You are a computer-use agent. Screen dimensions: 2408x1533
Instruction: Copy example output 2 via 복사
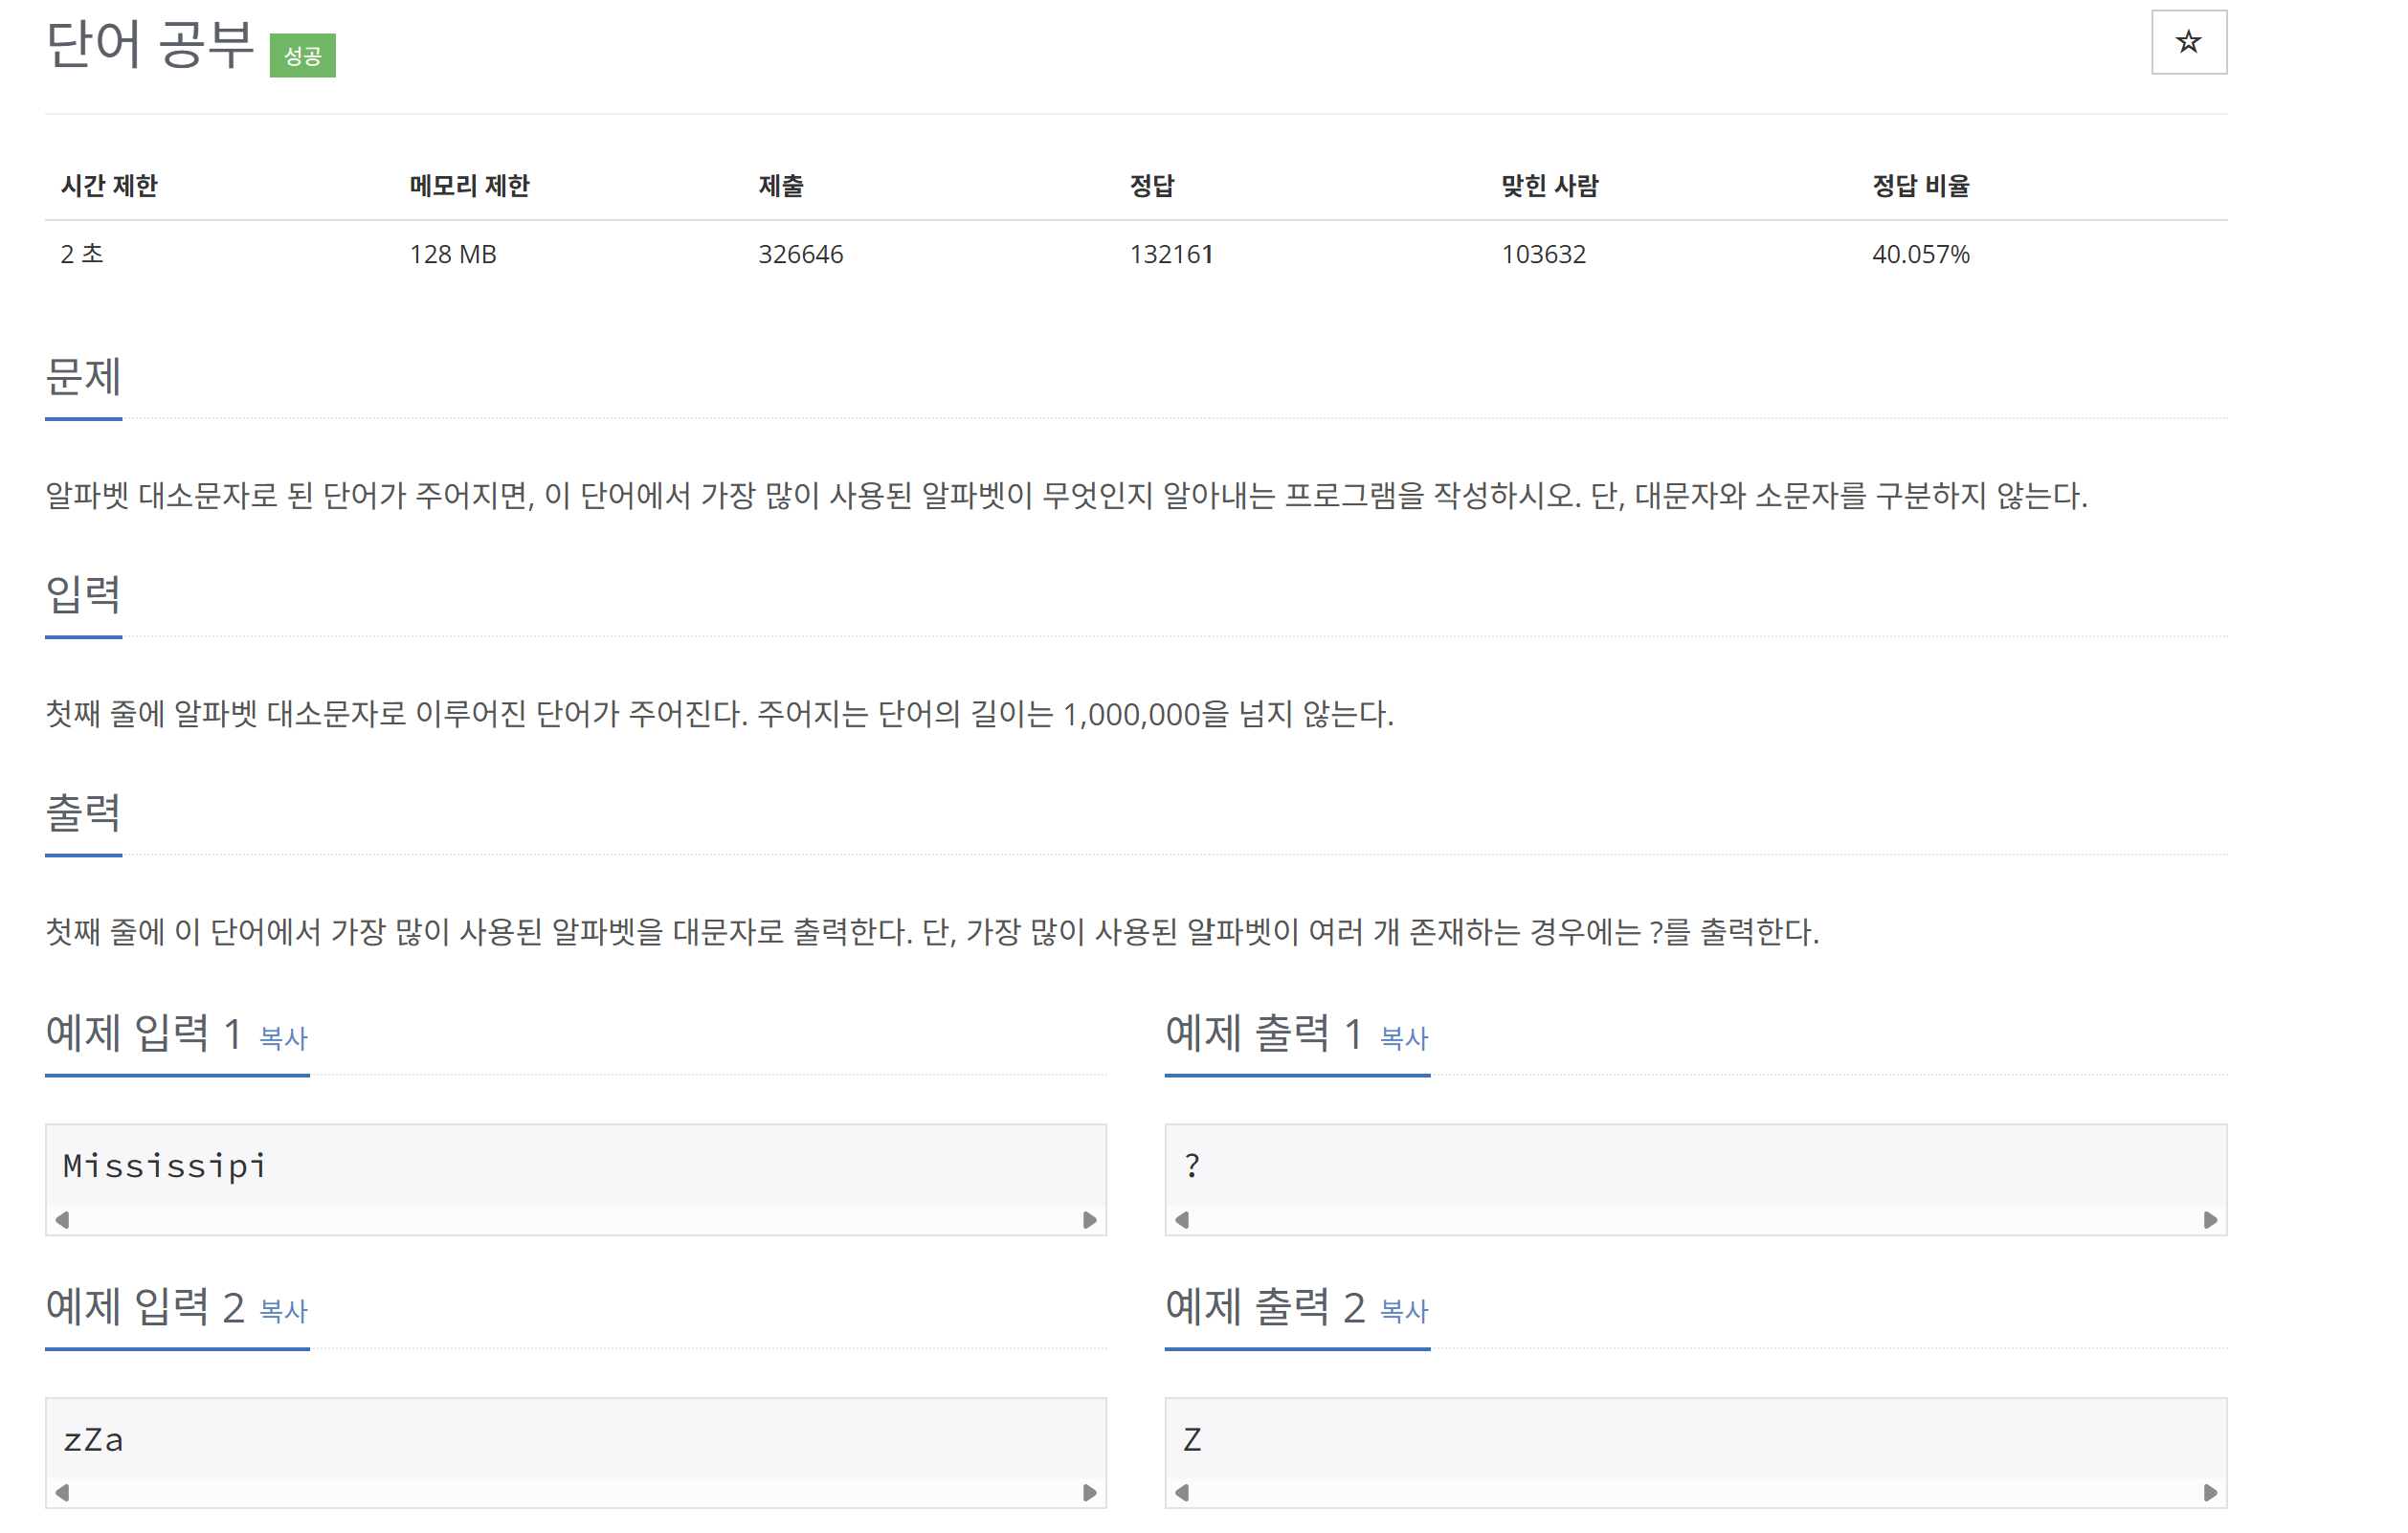click(1403, 1311)
